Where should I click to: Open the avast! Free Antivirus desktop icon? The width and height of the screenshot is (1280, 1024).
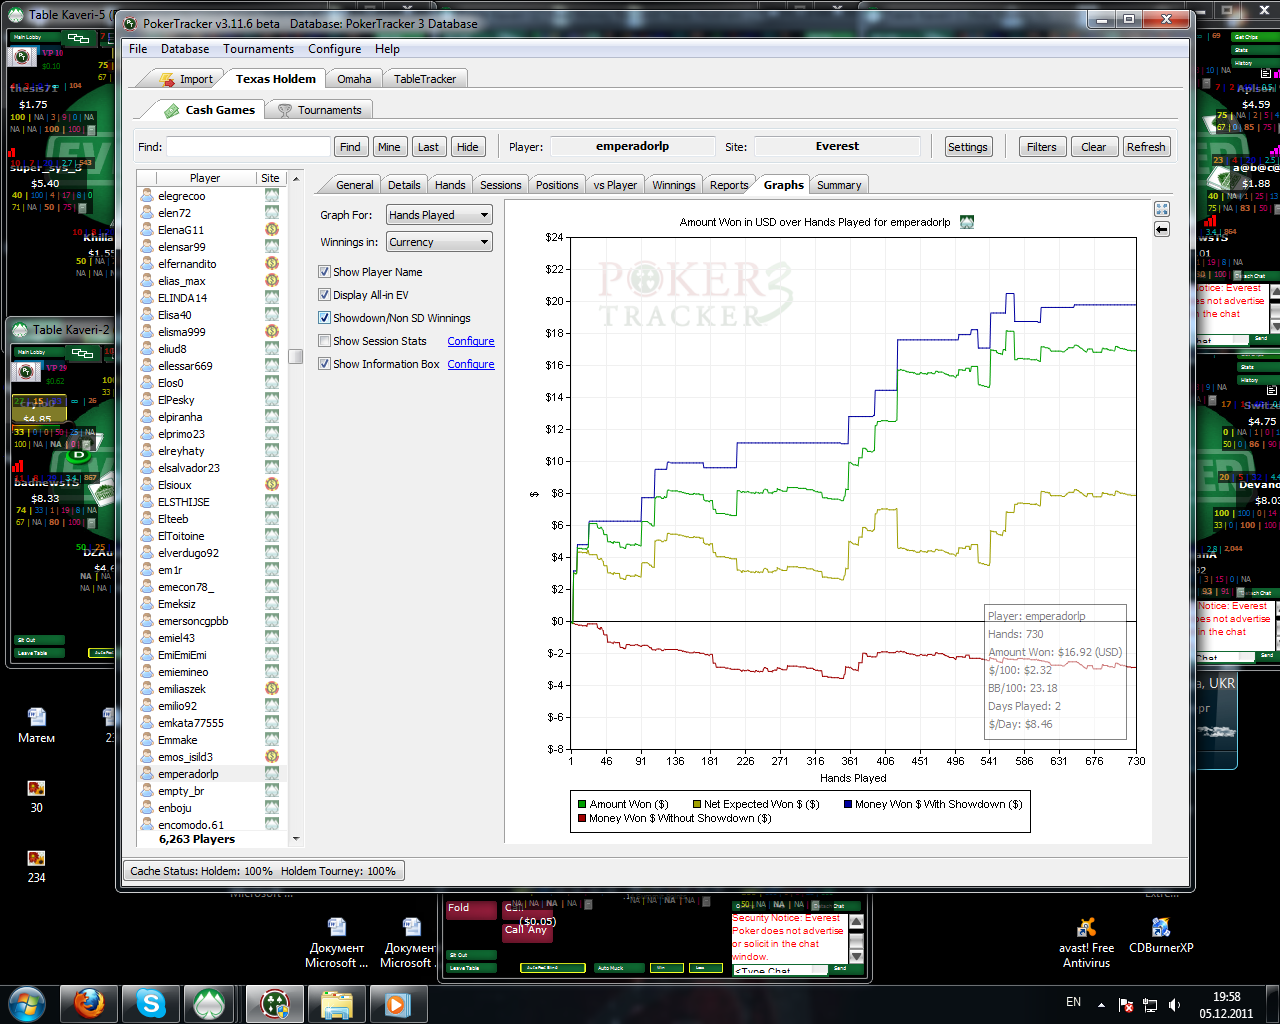pyautogui.click(x=1086, y=944)
